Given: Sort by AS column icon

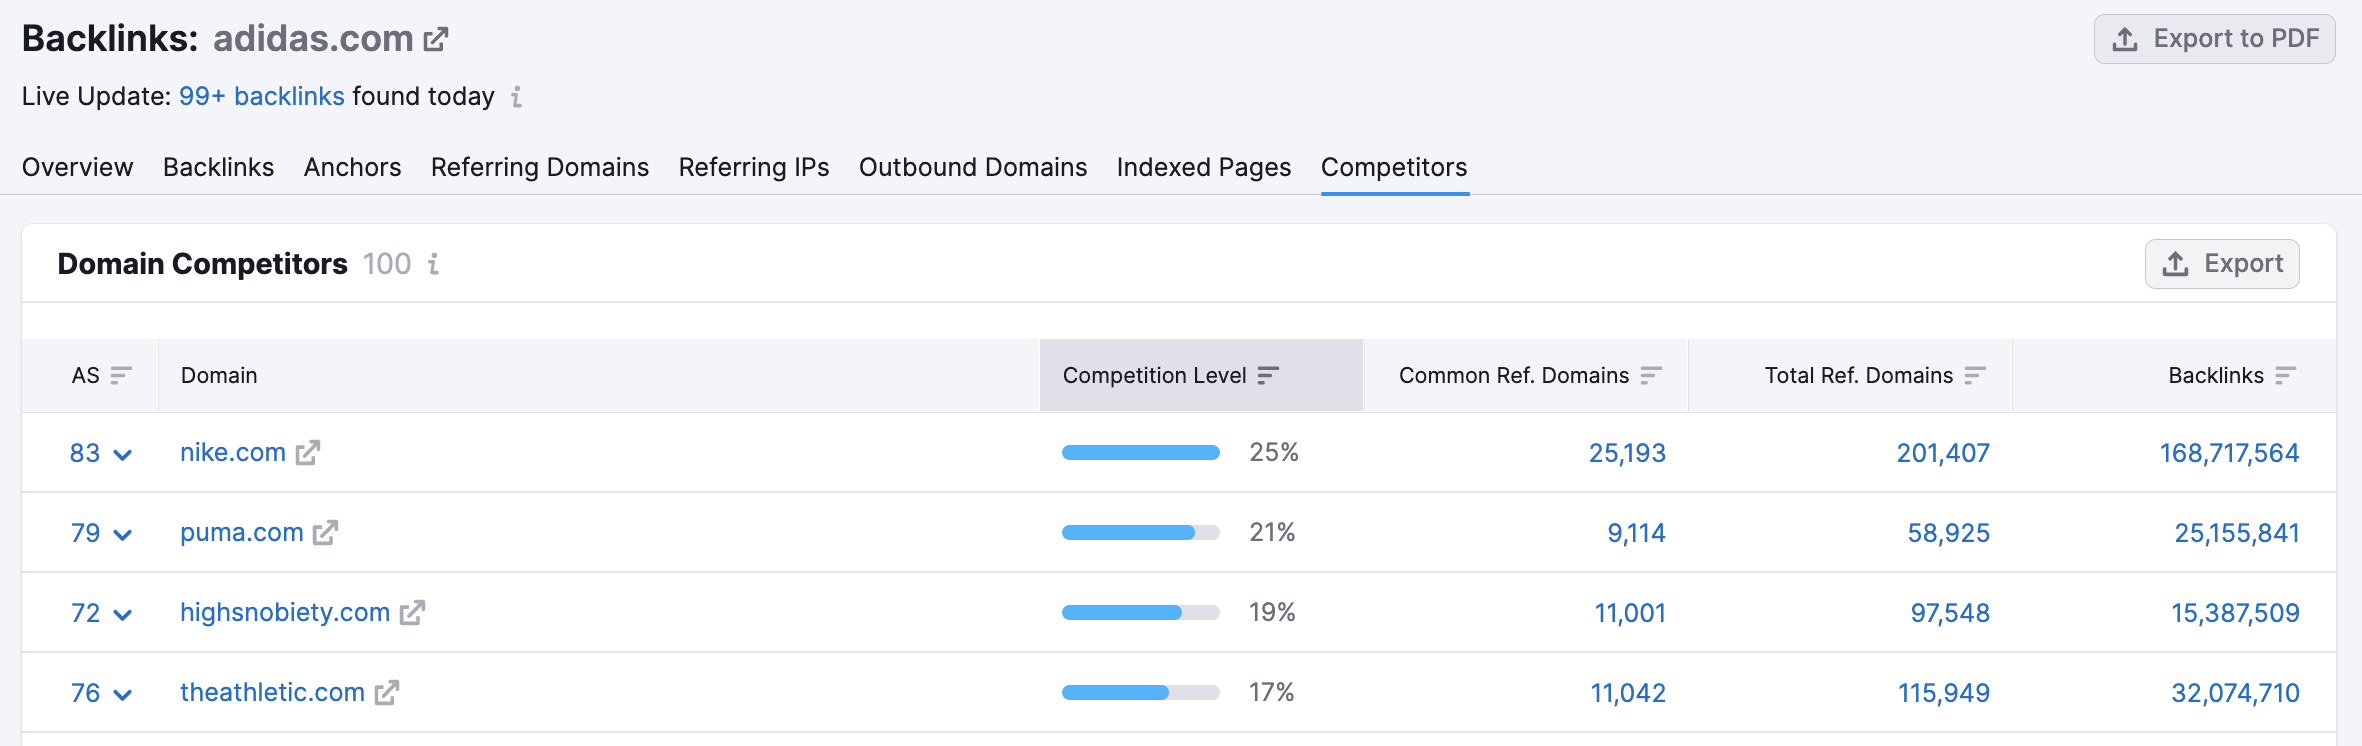Looking at the screenshot, I should pyautogui.click(x=121, y=376).
